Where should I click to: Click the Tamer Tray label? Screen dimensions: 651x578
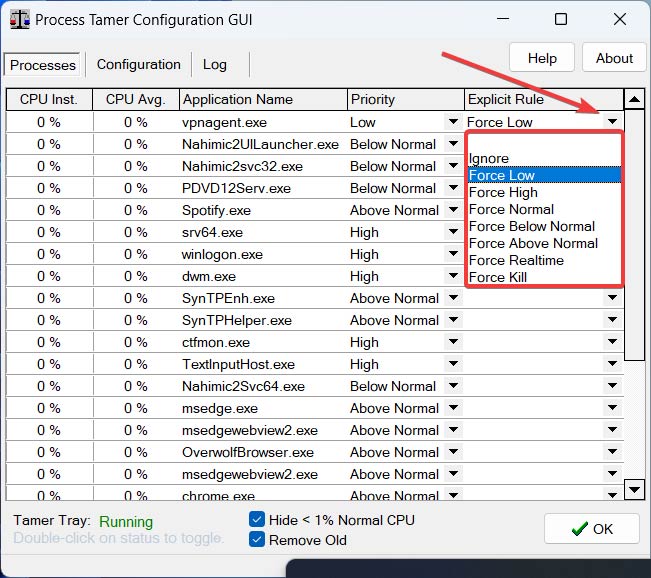click(52, 520)
